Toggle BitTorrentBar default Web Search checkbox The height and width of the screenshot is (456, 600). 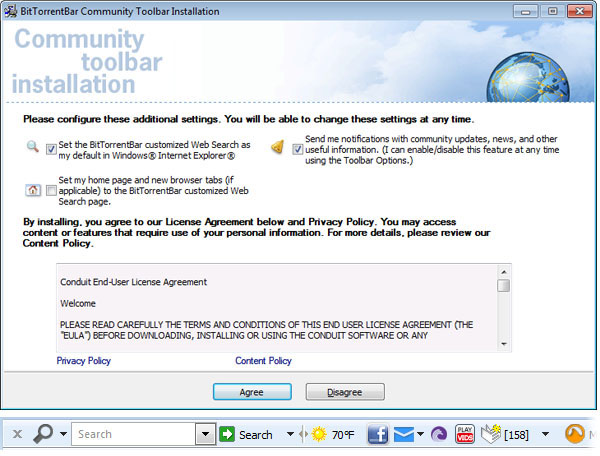click(51, 150)
